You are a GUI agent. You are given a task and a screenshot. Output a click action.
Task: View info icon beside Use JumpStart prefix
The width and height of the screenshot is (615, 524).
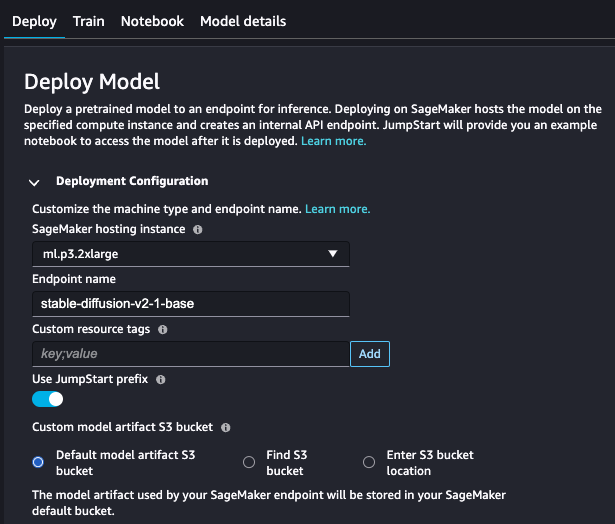(160, 379)
